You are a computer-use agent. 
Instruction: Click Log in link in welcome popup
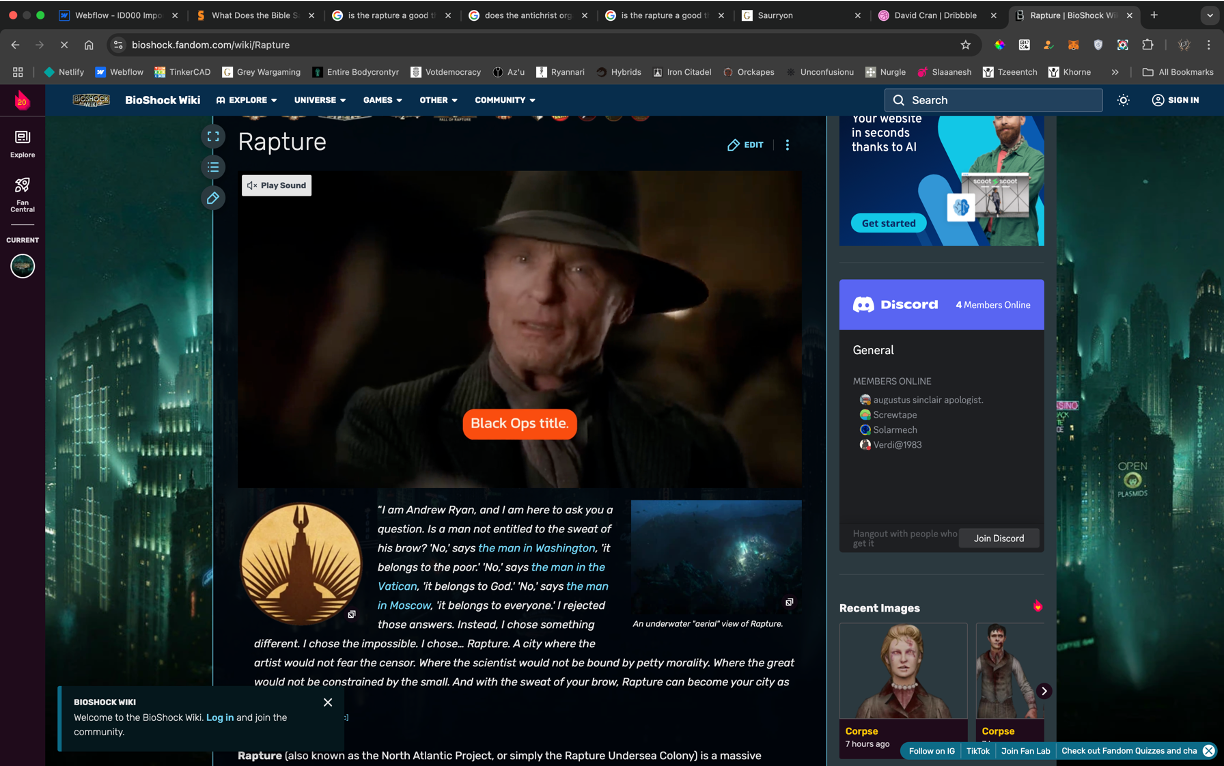(220, 718)
